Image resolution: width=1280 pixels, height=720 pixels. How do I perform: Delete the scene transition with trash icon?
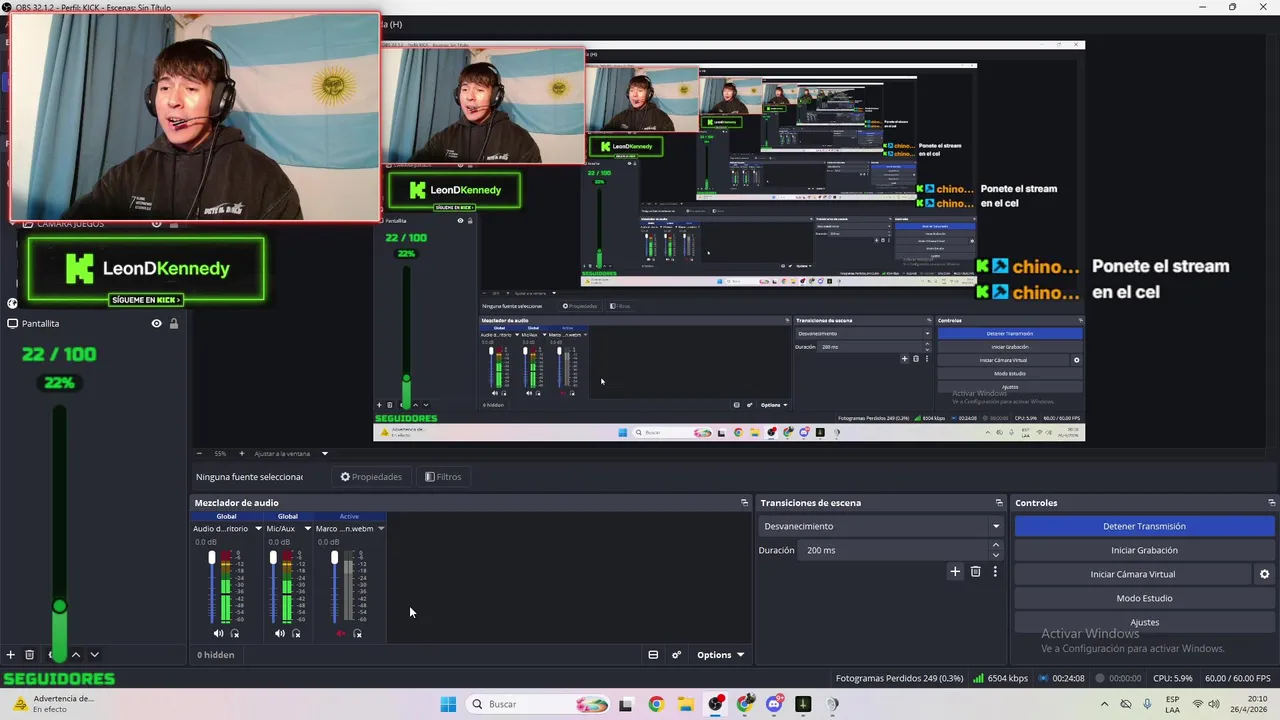pyautogui.click(x=976, y=572)
